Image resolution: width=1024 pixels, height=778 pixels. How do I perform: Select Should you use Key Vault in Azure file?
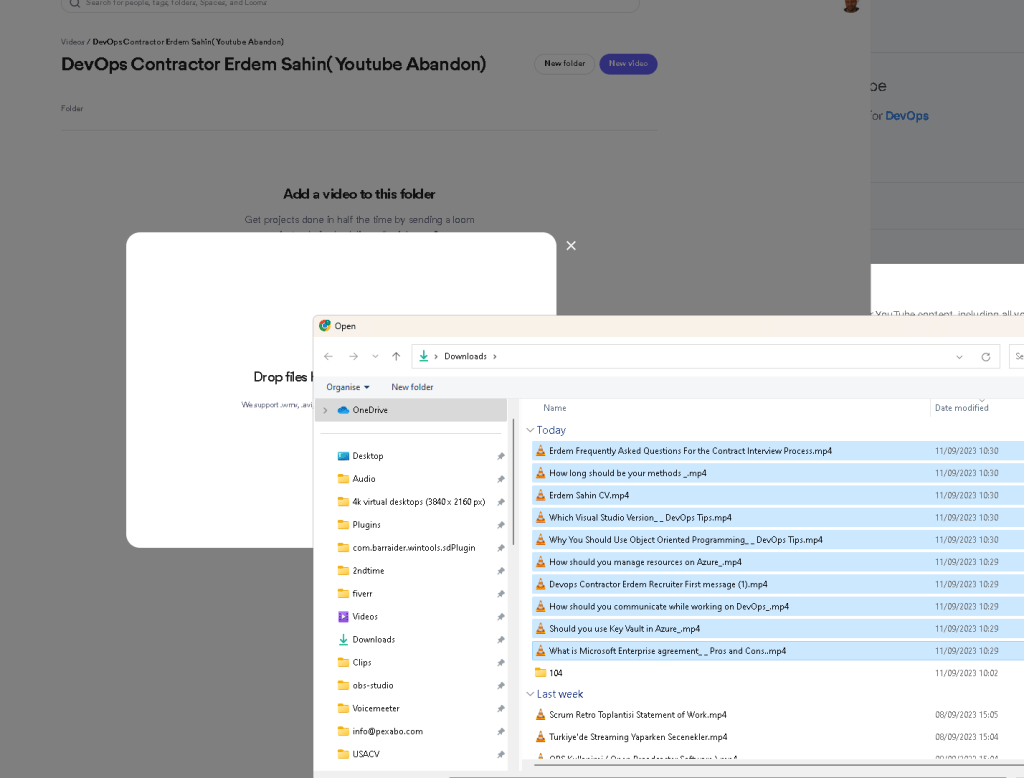pyautogui.click(x=778, y=628)
